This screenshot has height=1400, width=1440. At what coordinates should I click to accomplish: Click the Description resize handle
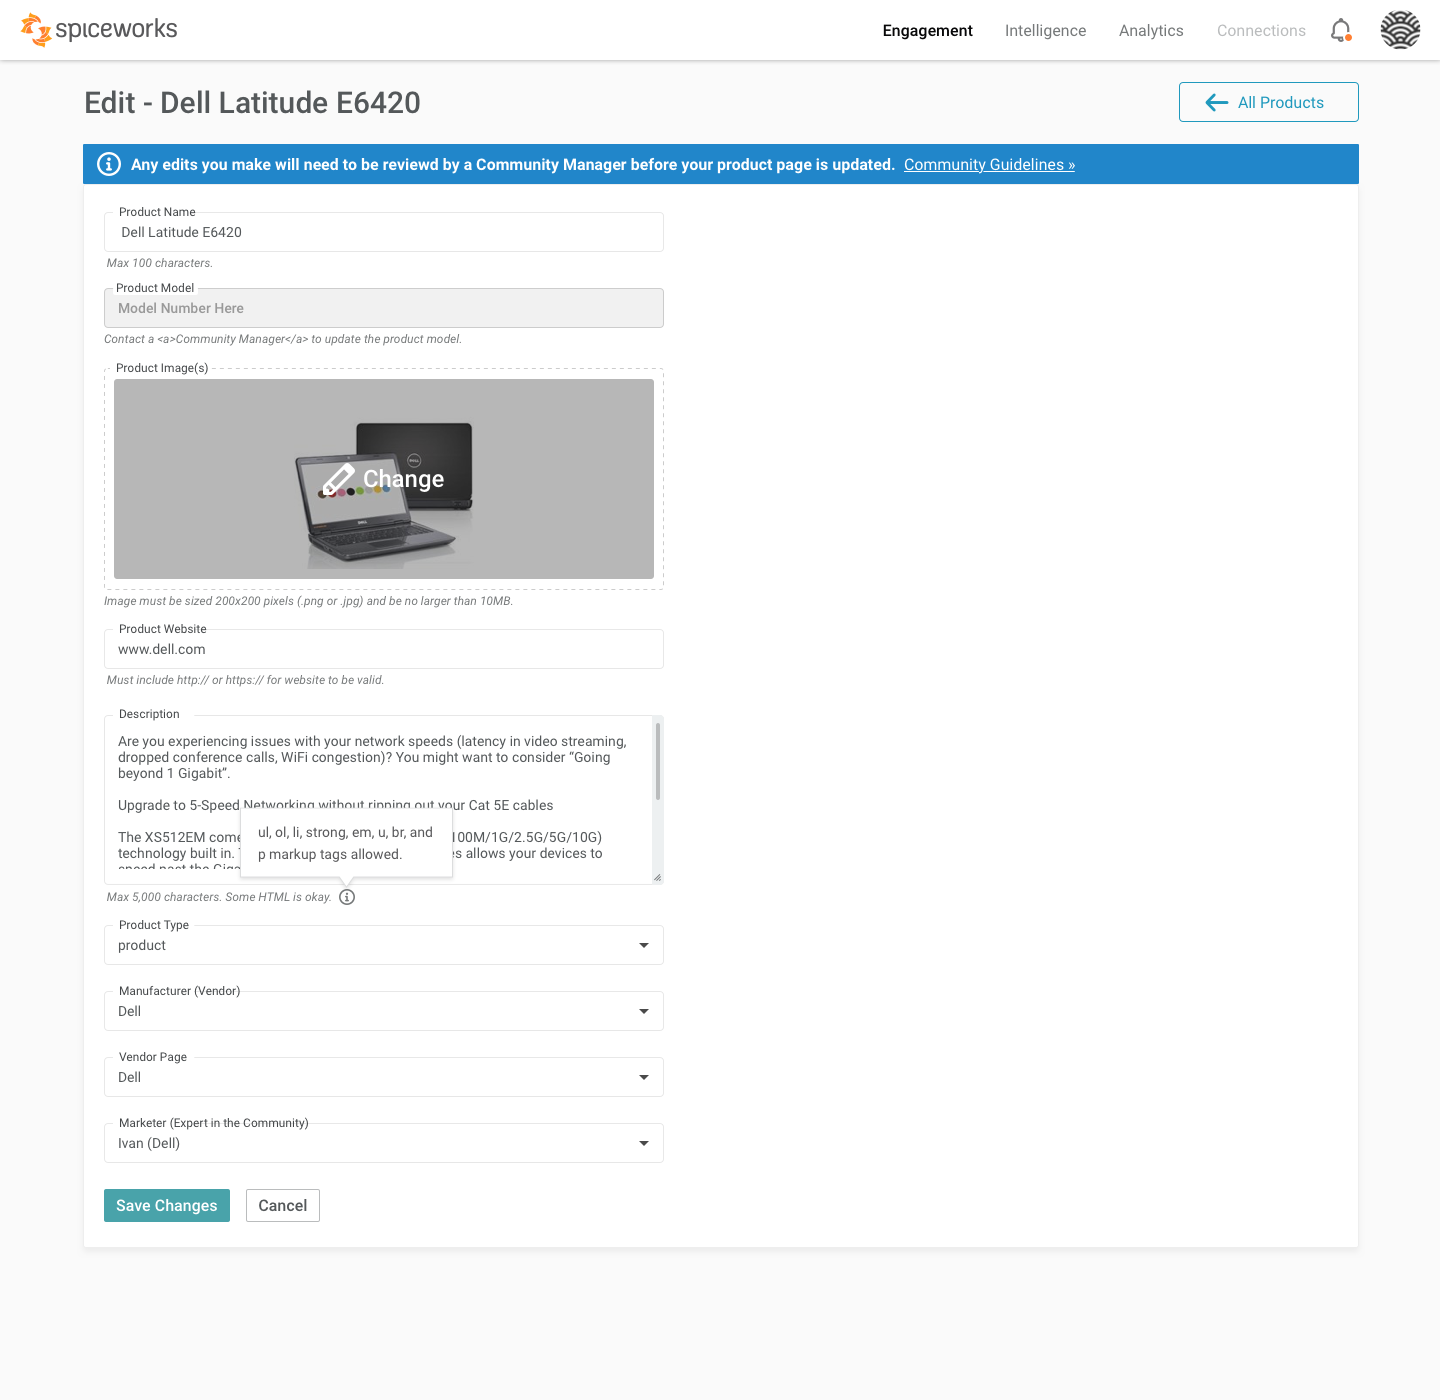point(657,877)
